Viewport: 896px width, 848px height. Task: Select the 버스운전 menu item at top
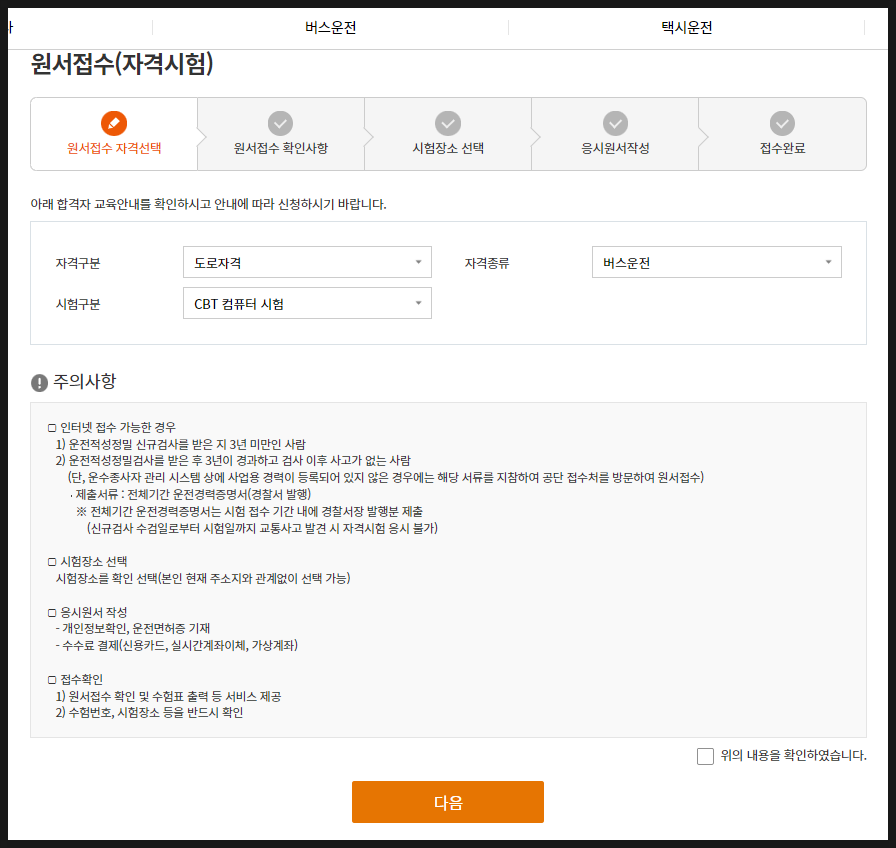click(330, 27)
